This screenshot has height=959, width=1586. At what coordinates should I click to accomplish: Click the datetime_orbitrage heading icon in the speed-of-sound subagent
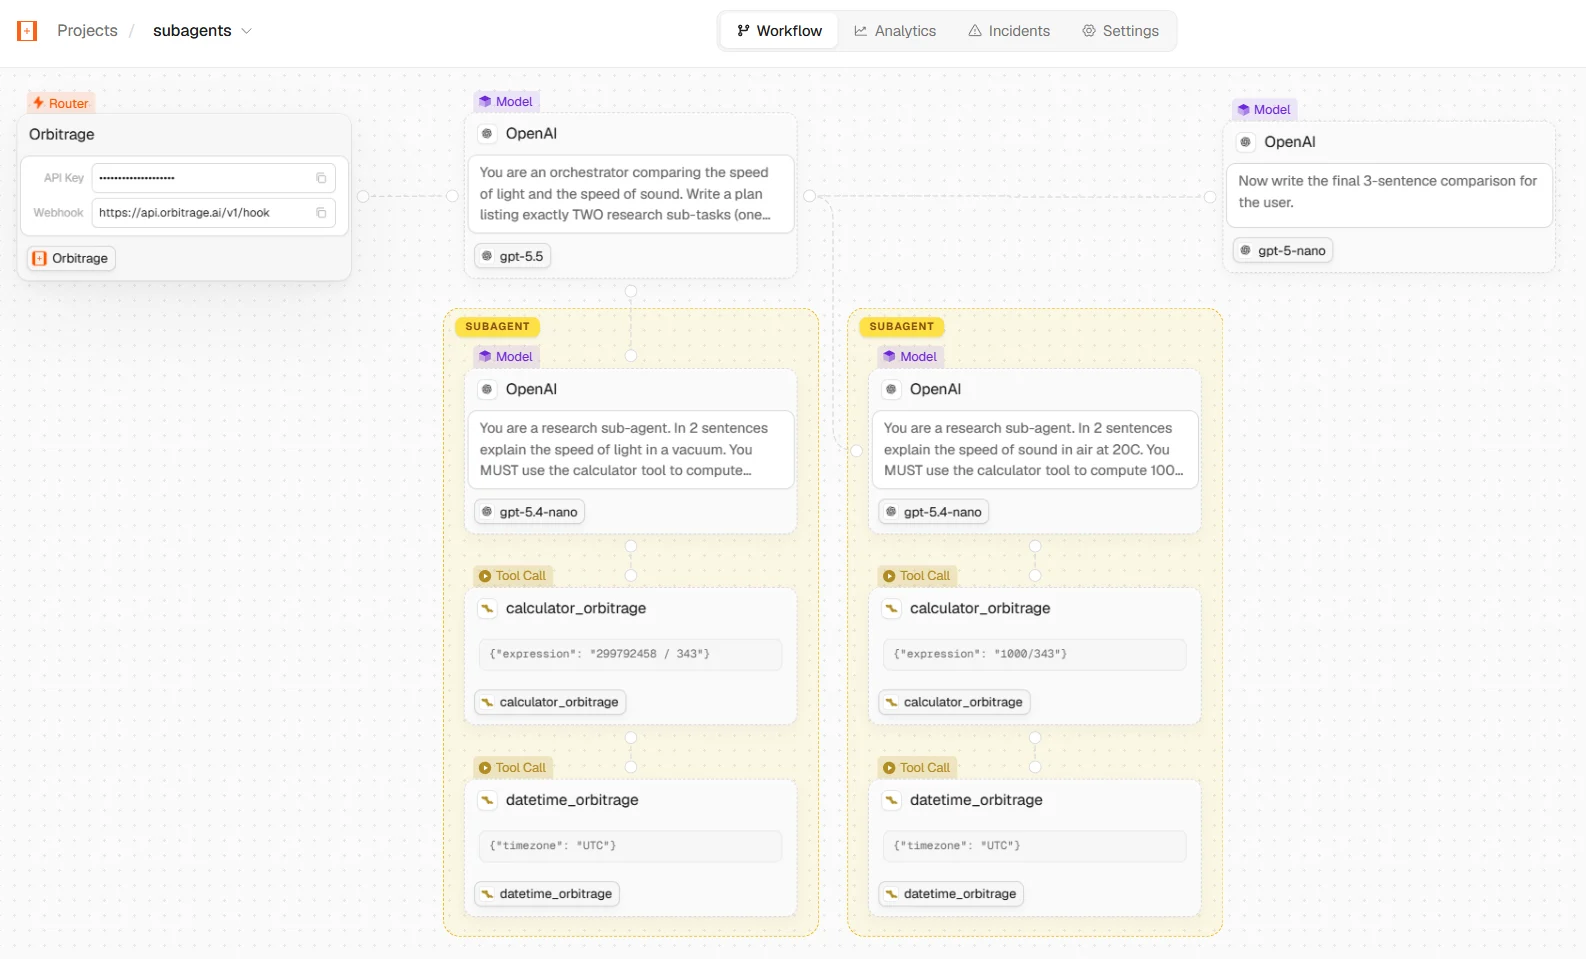coord(891,800)
